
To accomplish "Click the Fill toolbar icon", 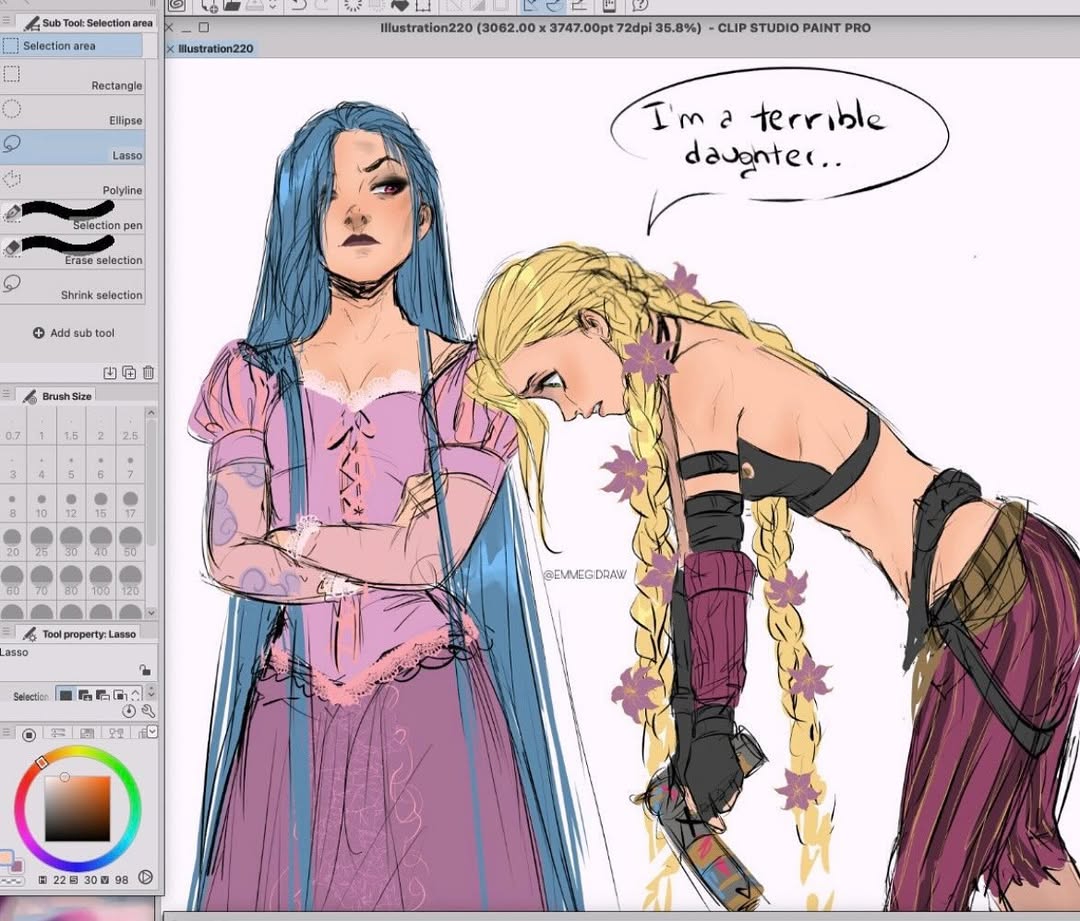I will (399, 6).
